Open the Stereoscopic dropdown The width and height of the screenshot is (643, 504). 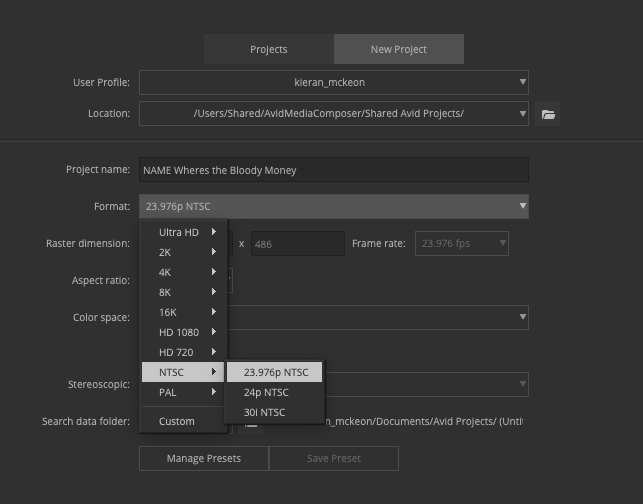coord(426,384)
